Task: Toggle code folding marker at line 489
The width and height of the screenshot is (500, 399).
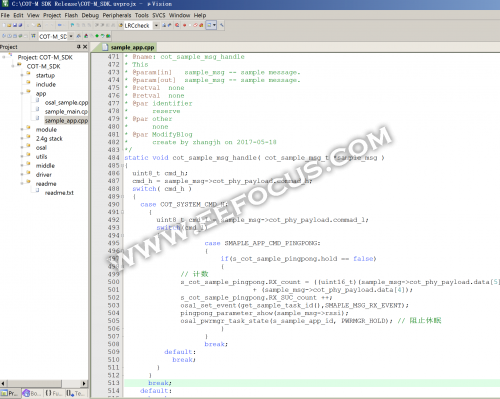Action: (x=122, y=197)
